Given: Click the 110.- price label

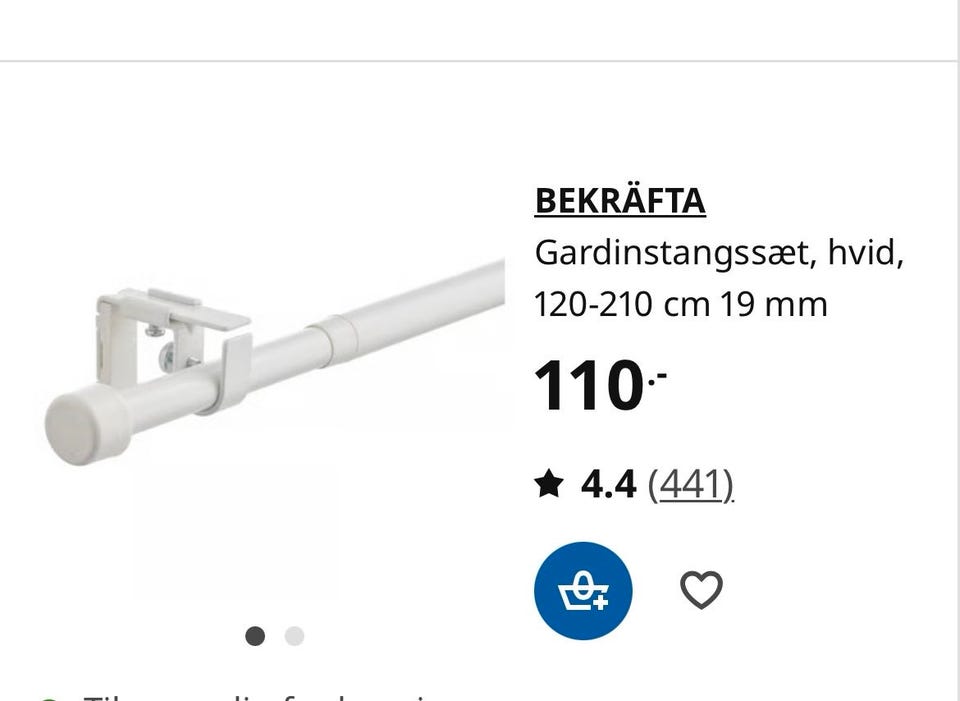Looking at the screenshot, I should point(600,386).
